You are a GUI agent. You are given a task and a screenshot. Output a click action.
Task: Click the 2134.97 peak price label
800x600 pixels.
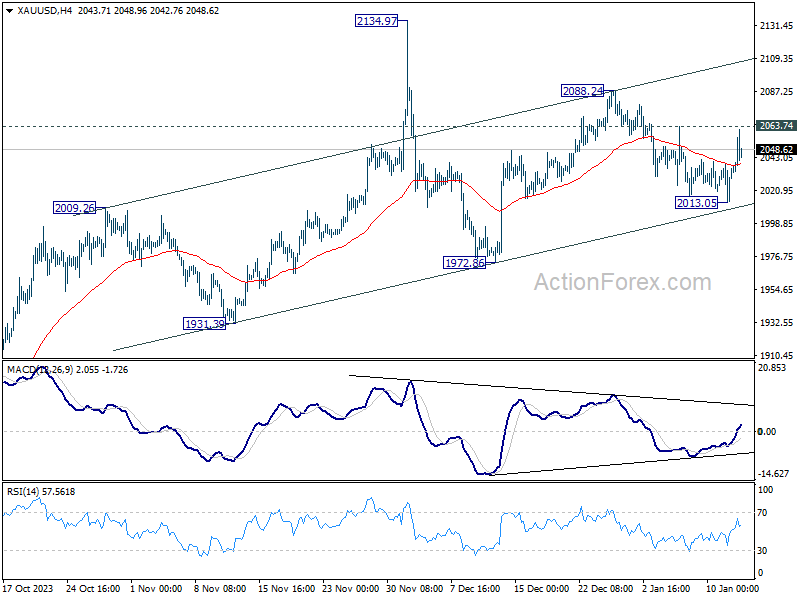pos(377,21)
